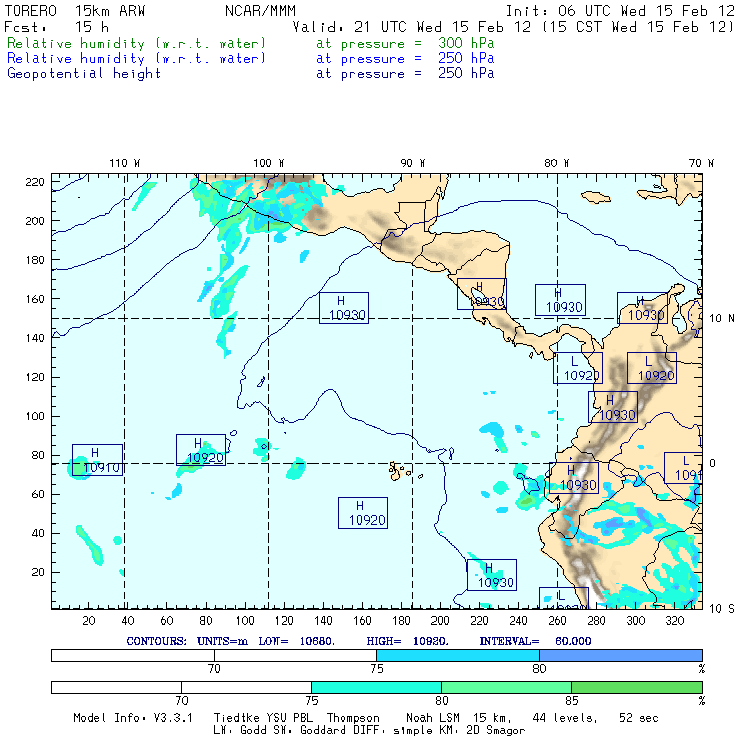740x740 pixels.
Task: Select the '44 levels,' text
Action: 565,718
